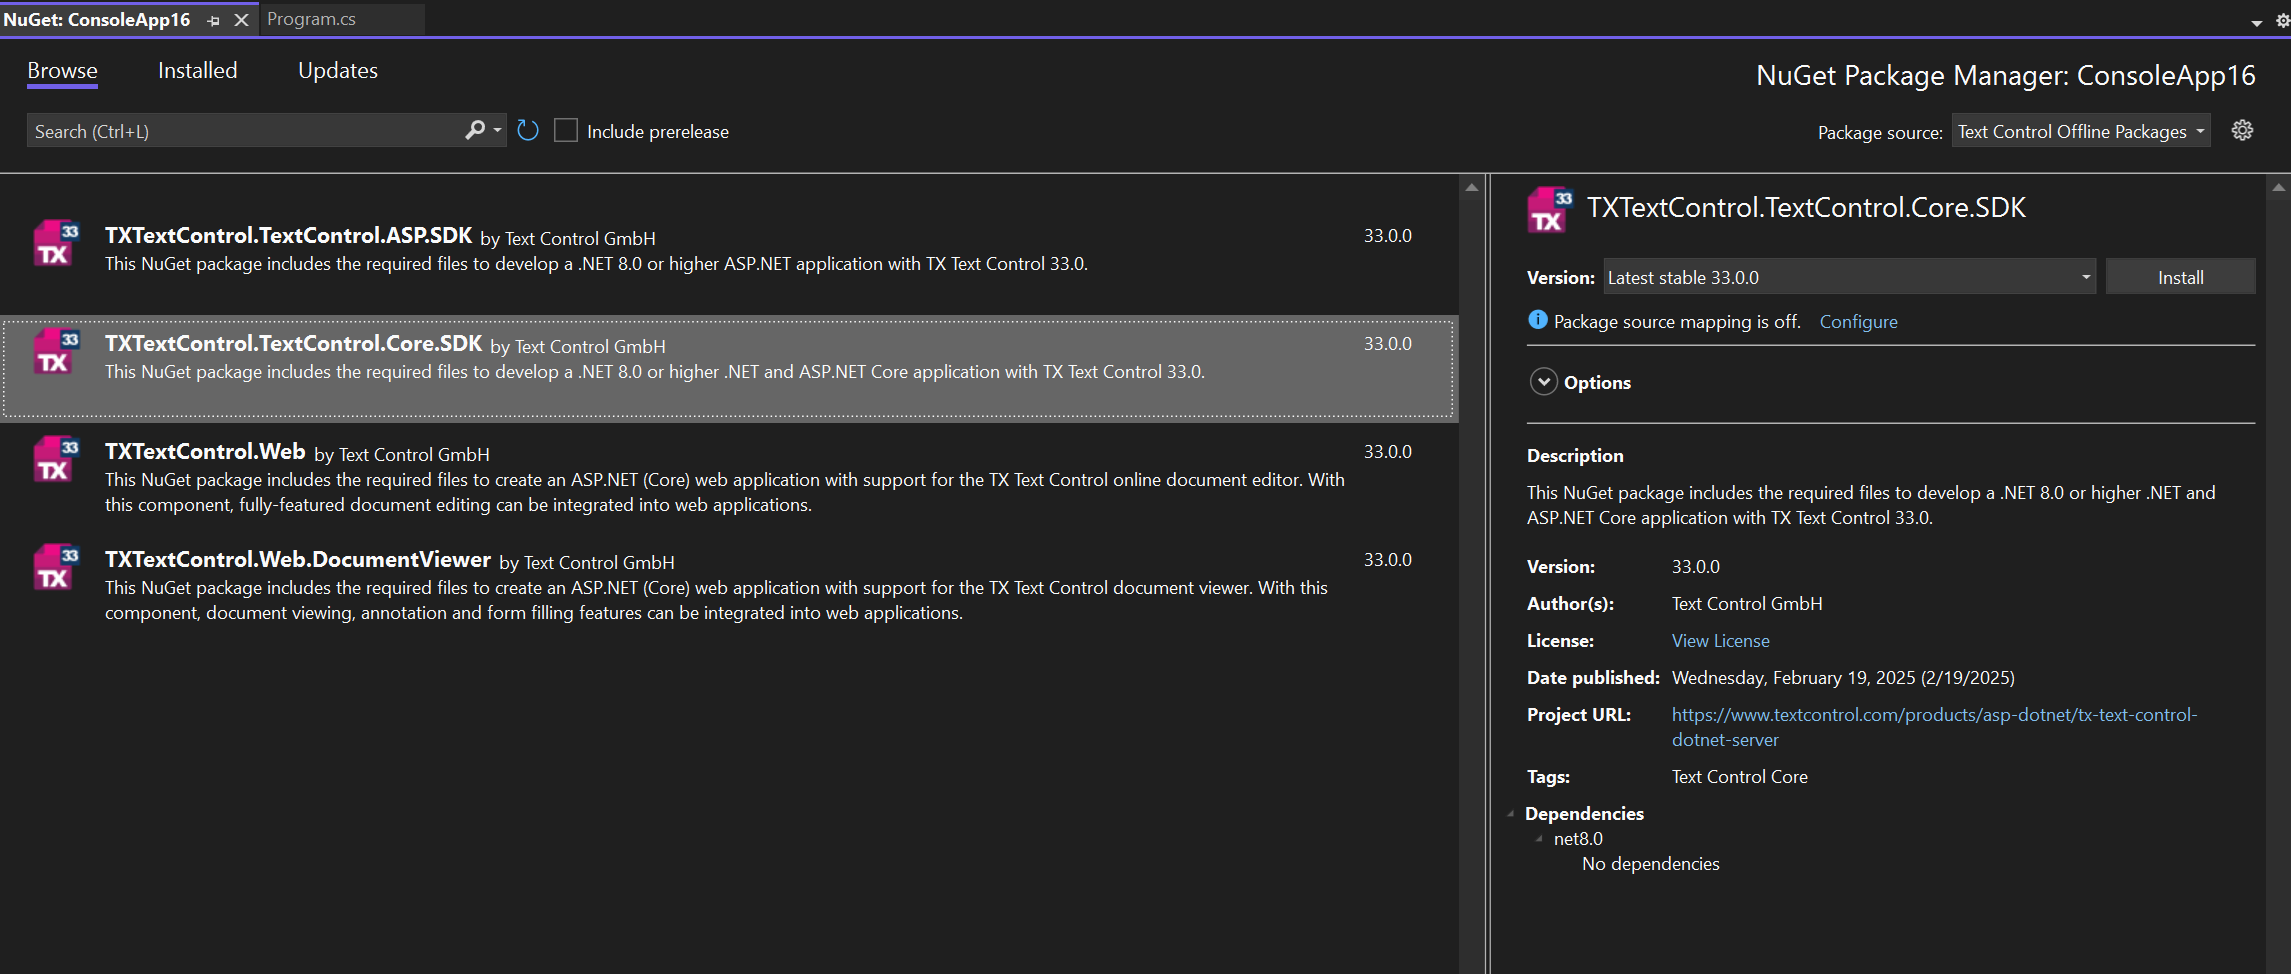
Task: Click the TXTextControl.TextControl.Core.SDK list icon
Action: (x=56, y=351)
